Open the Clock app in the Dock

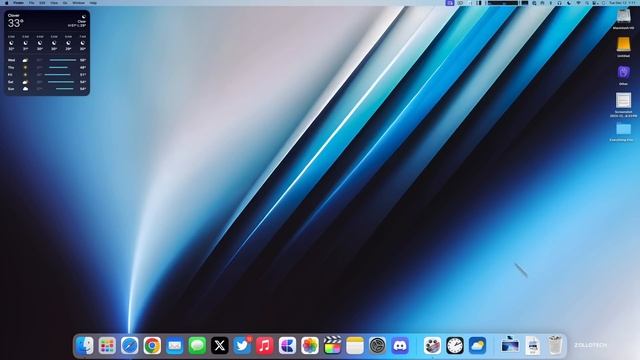pos(455,346)
